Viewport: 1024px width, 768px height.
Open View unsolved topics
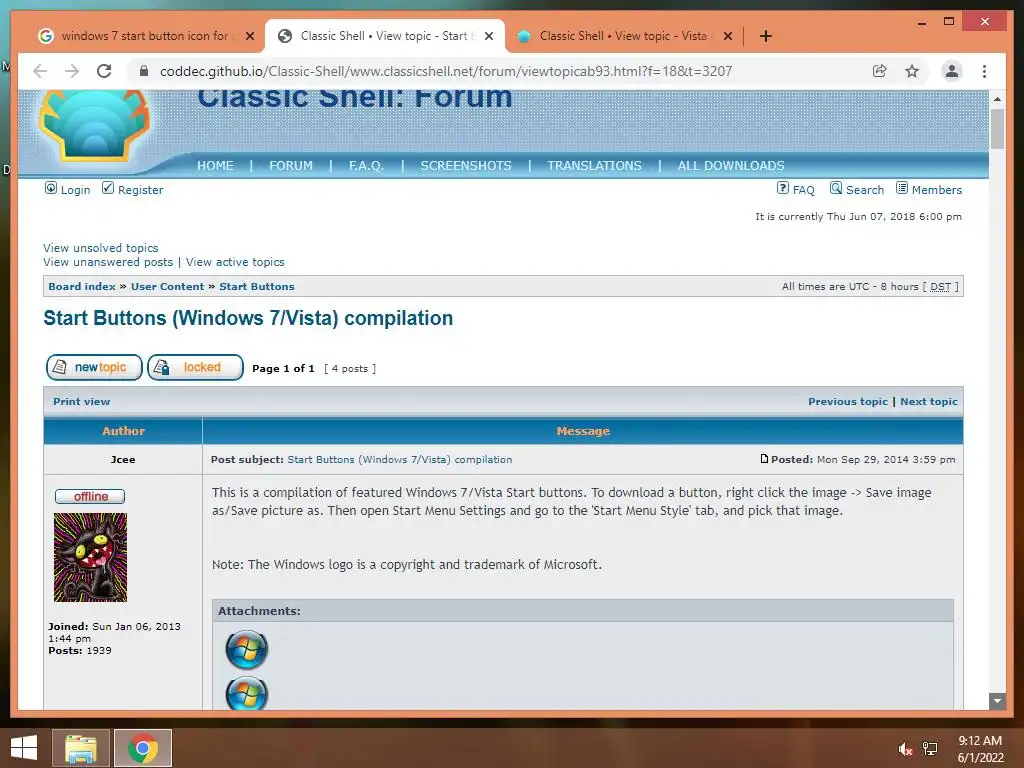(x=101, y=248)
